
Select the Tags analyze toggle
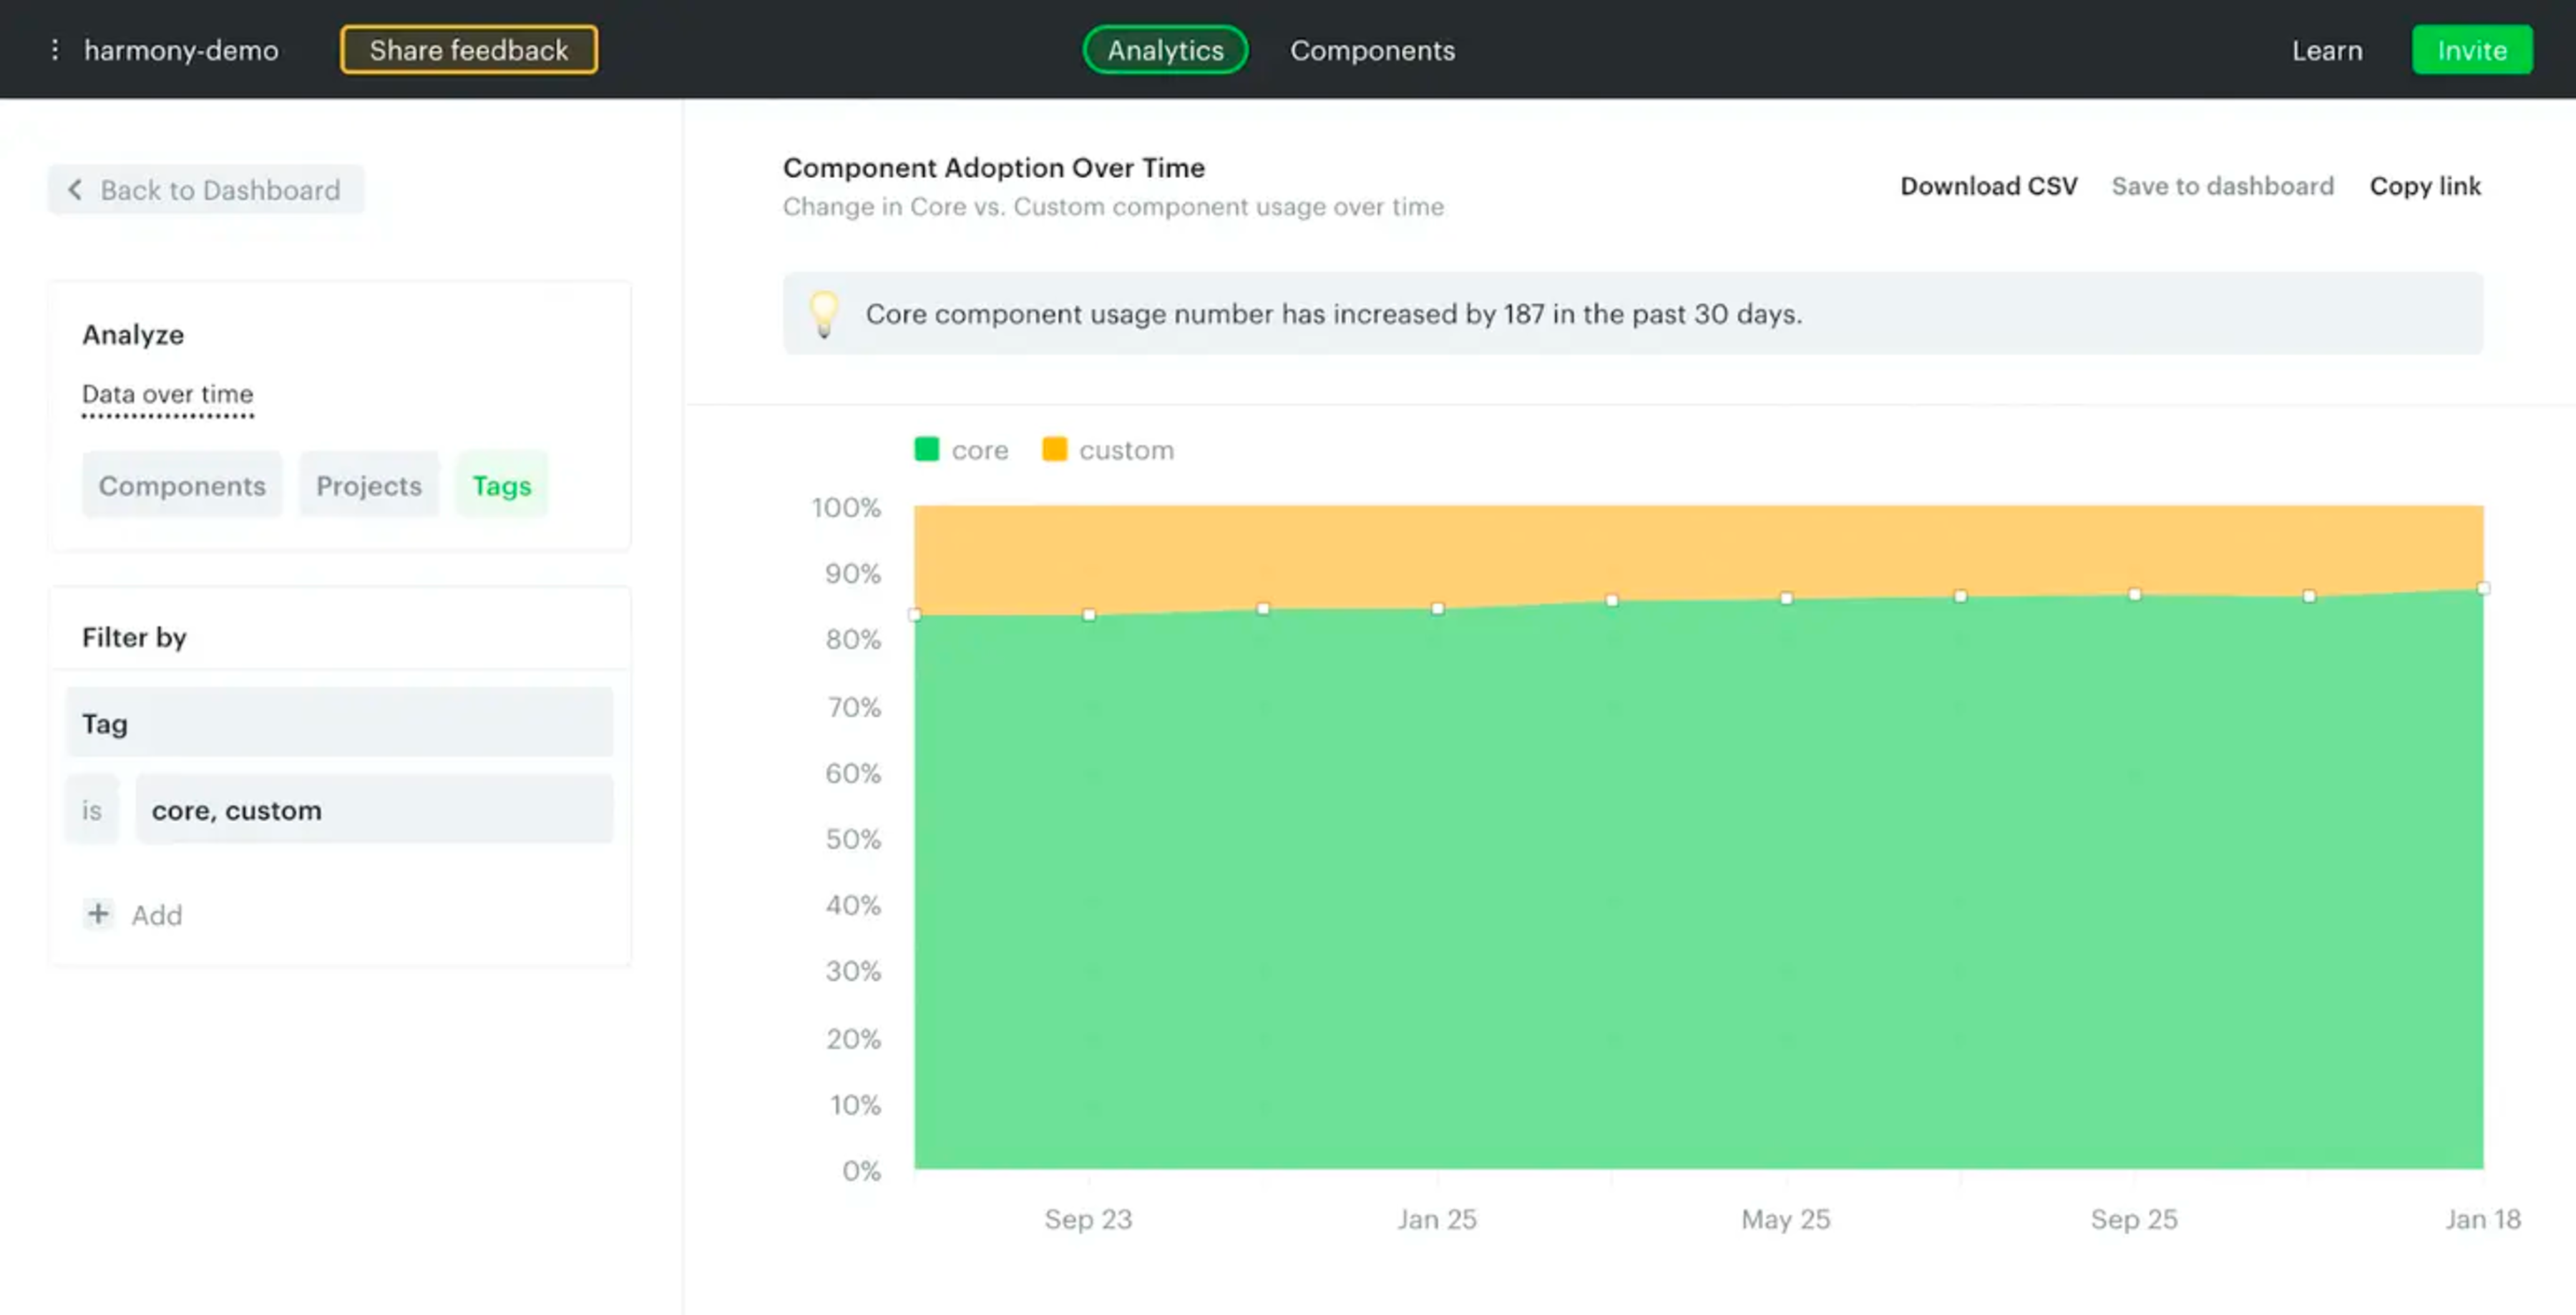[x=501, y=486]
